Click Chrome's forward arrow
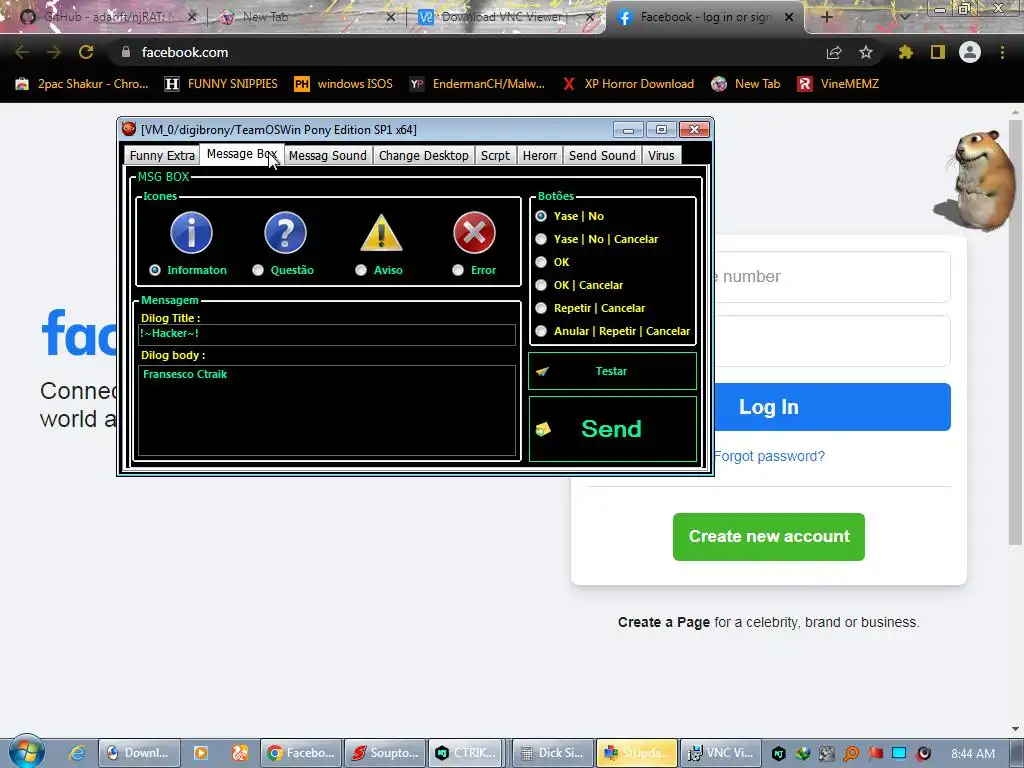 [54, 52]
